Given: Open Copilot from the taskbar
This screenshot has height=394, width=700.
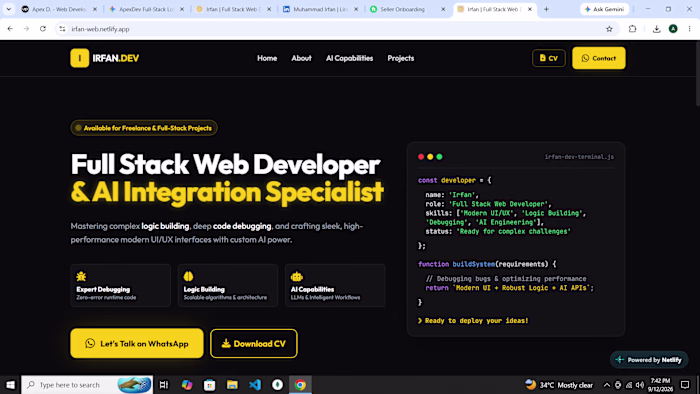Looking at the screenshot, I should coord(187,385).
